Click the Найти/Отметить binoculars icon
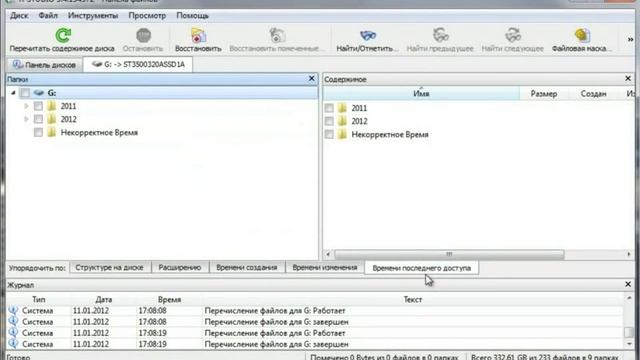 (x=367, y=35)
